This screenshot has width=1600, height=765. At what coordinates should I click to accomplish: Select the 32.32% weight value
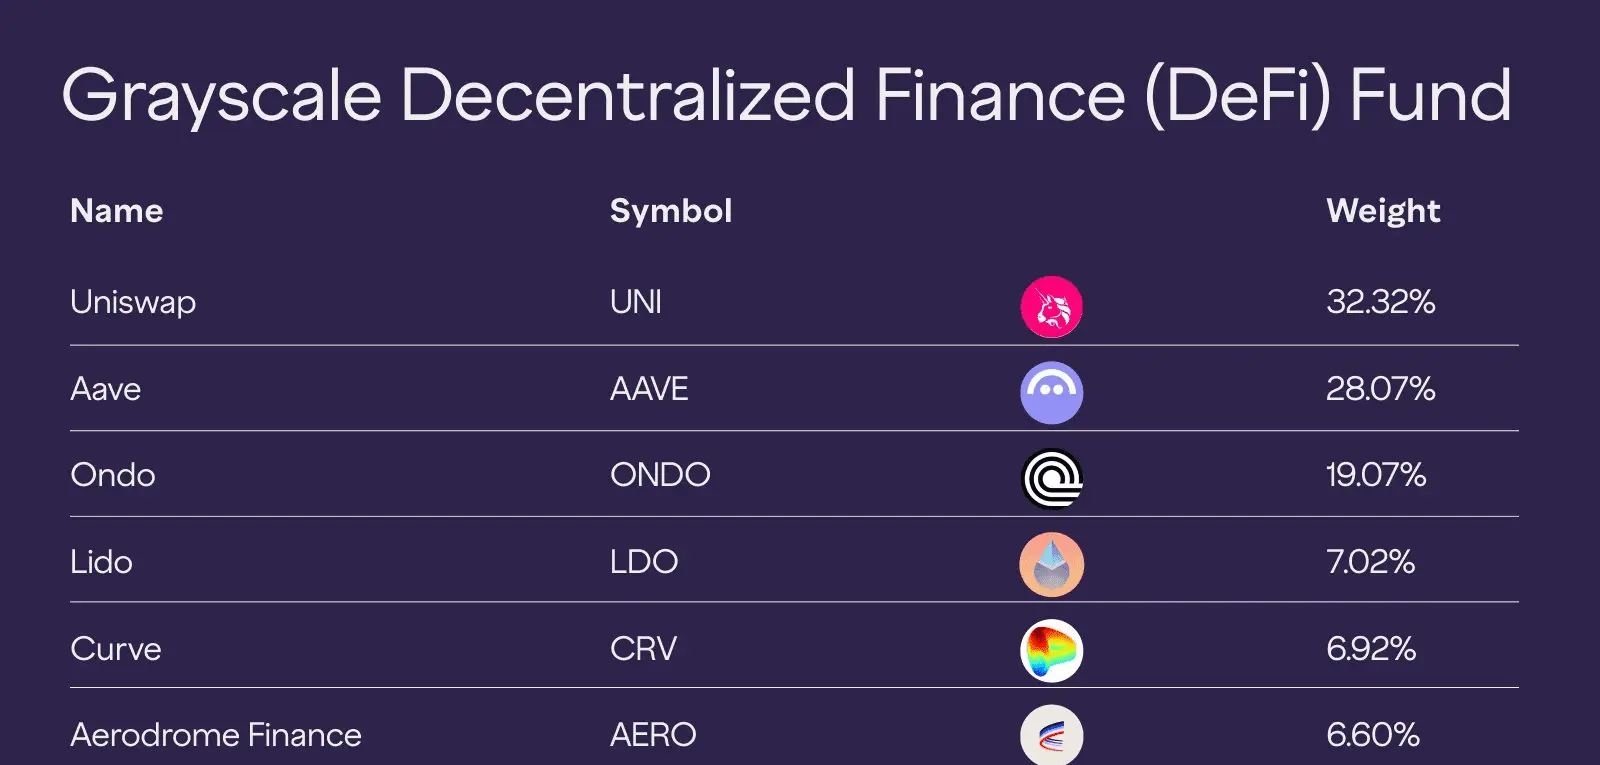[x=1381, y=302]
